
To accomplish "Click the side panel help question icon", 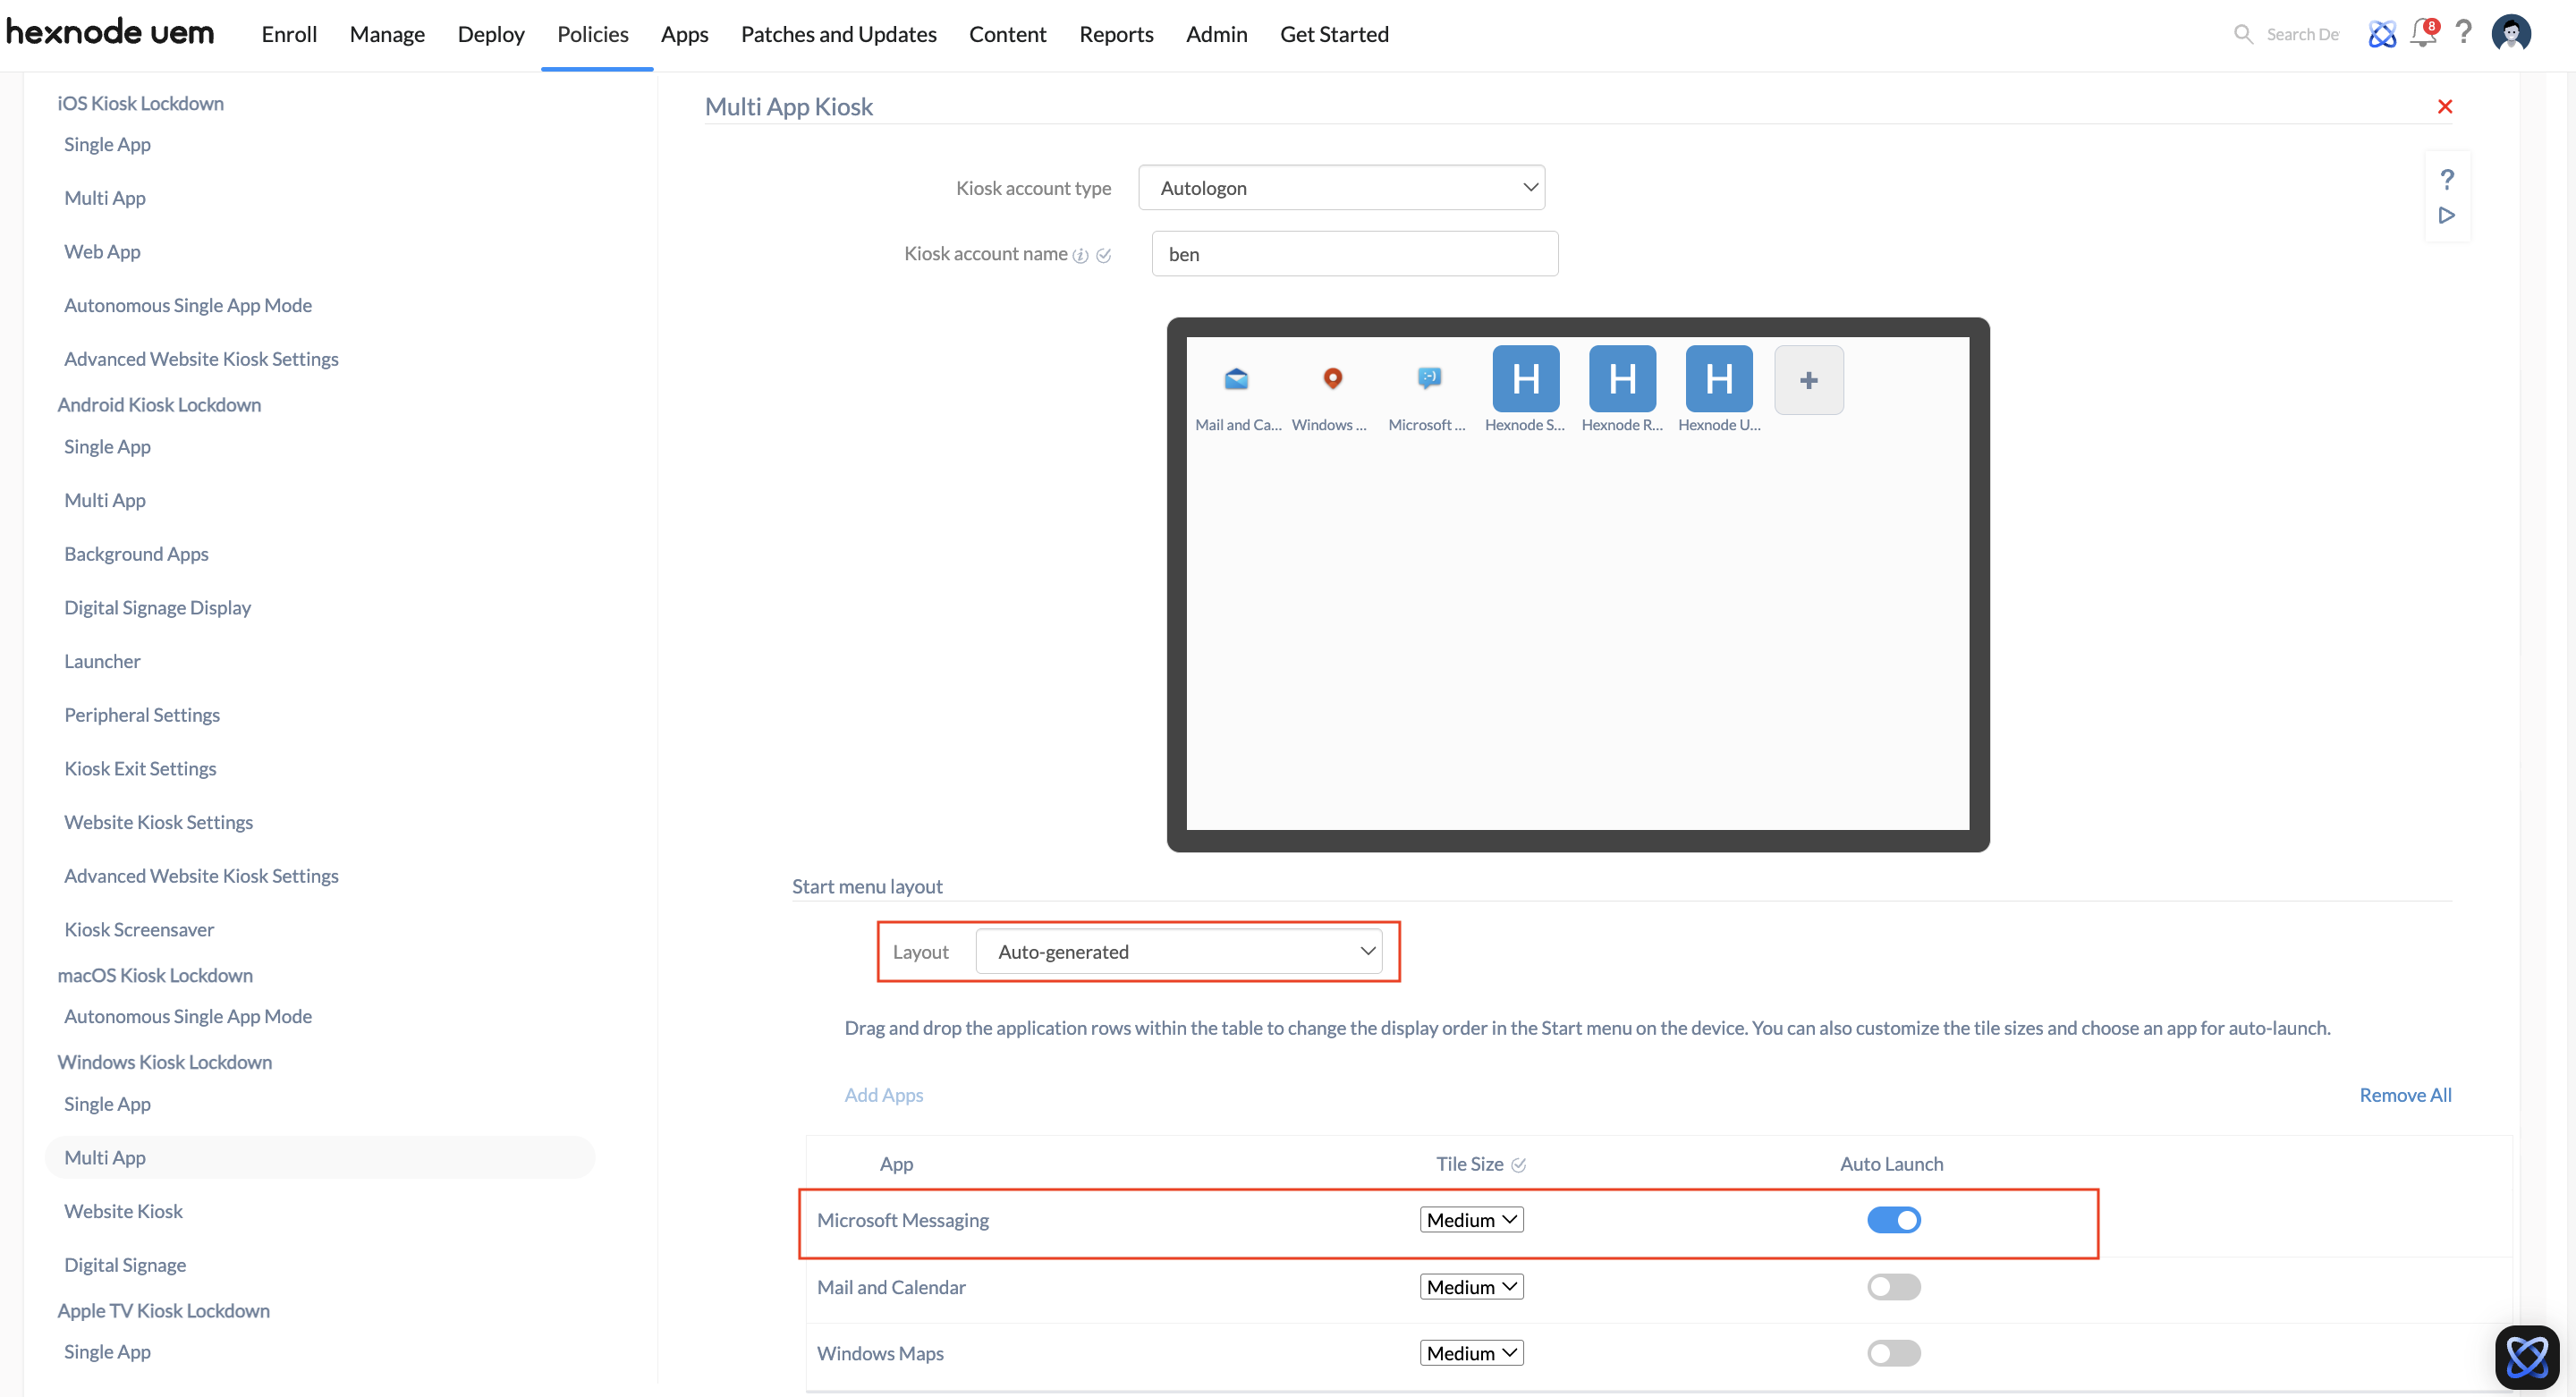I will pyautogui.click(x=2446, y=180).
